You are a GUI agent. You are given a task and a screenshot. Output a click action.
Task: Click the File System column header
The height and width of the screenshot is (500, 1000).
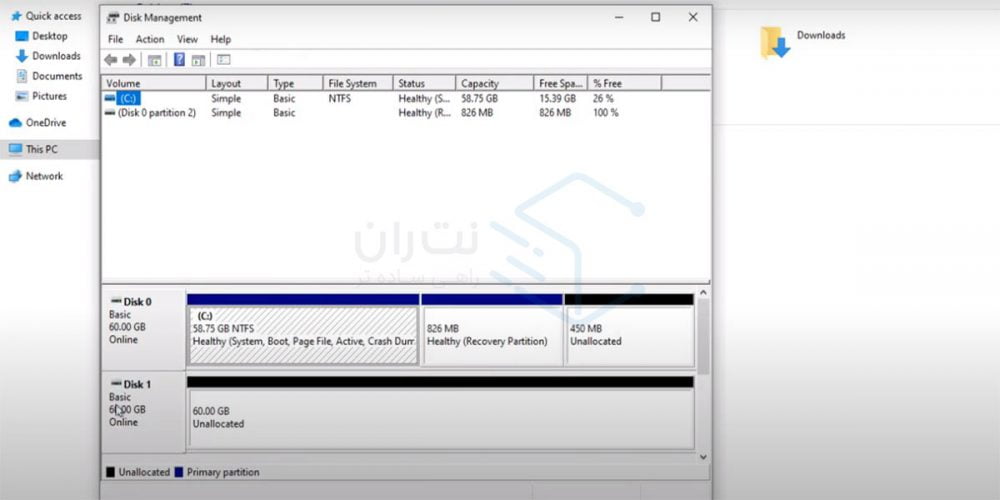352,84
